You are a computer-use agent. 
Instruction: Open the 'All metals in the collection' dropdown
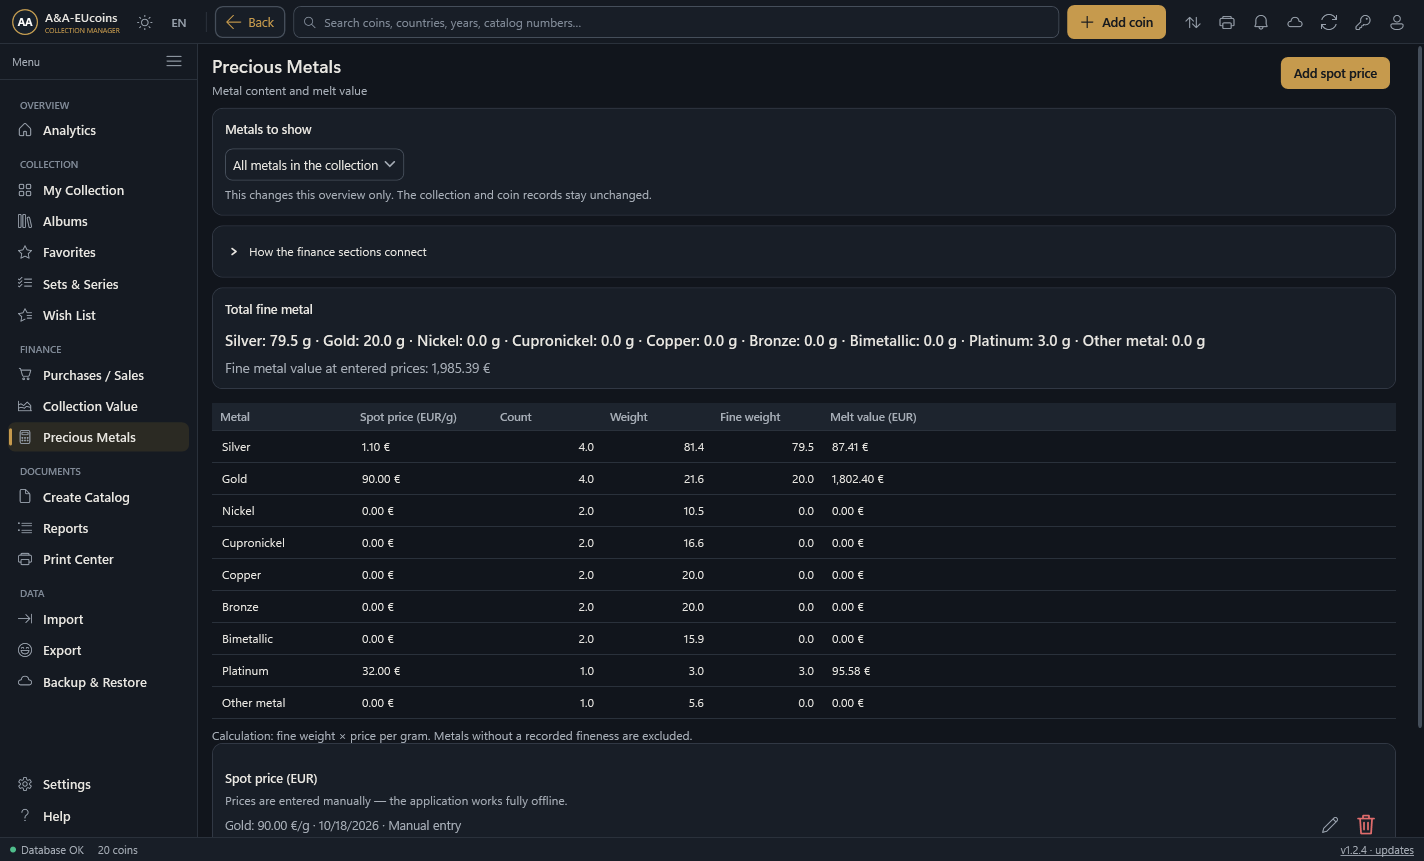[x=314, y=165]
